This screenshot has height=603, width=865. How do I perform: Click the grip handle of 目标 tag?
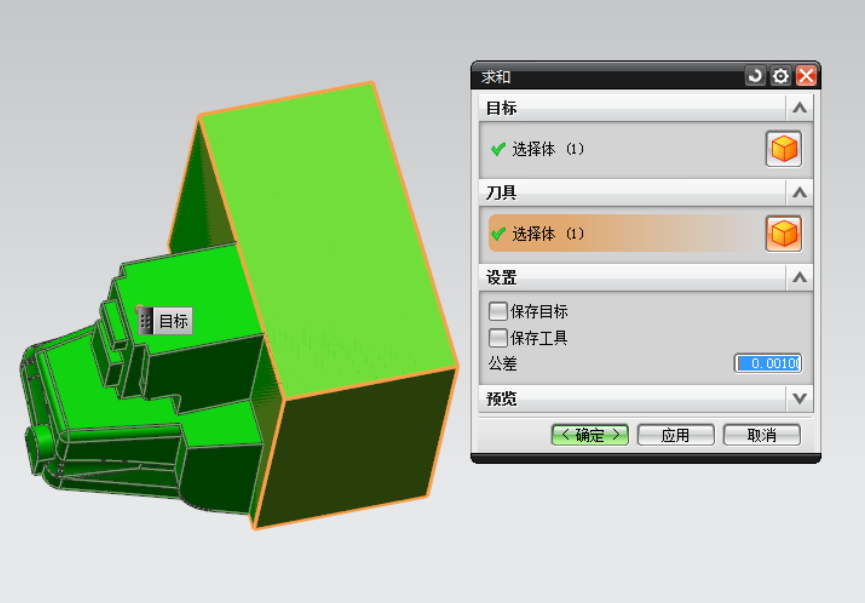[145, 321]
